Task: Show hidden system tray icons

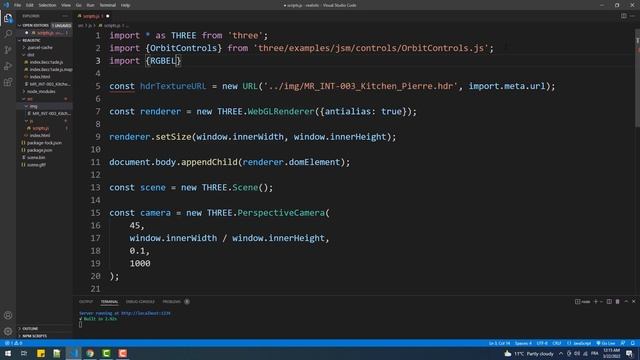Action: [x=561, y=353]
